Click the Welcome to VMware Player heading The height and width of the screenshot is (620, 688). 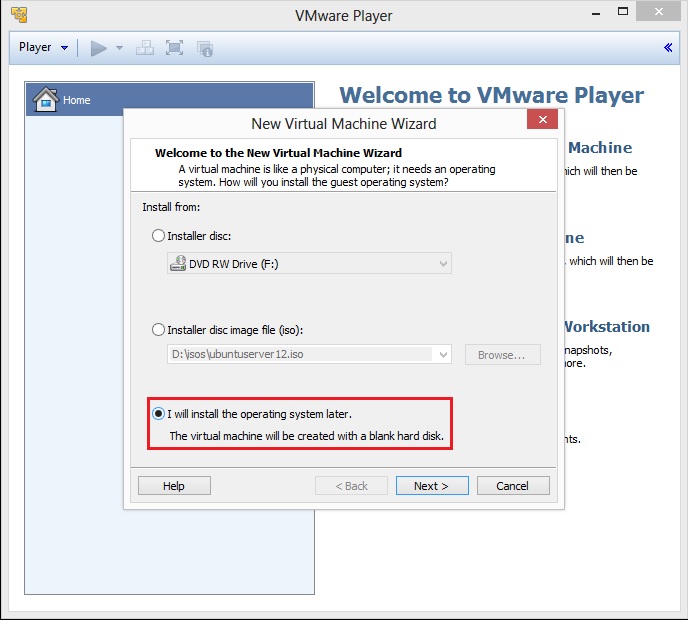pos(491,95)
